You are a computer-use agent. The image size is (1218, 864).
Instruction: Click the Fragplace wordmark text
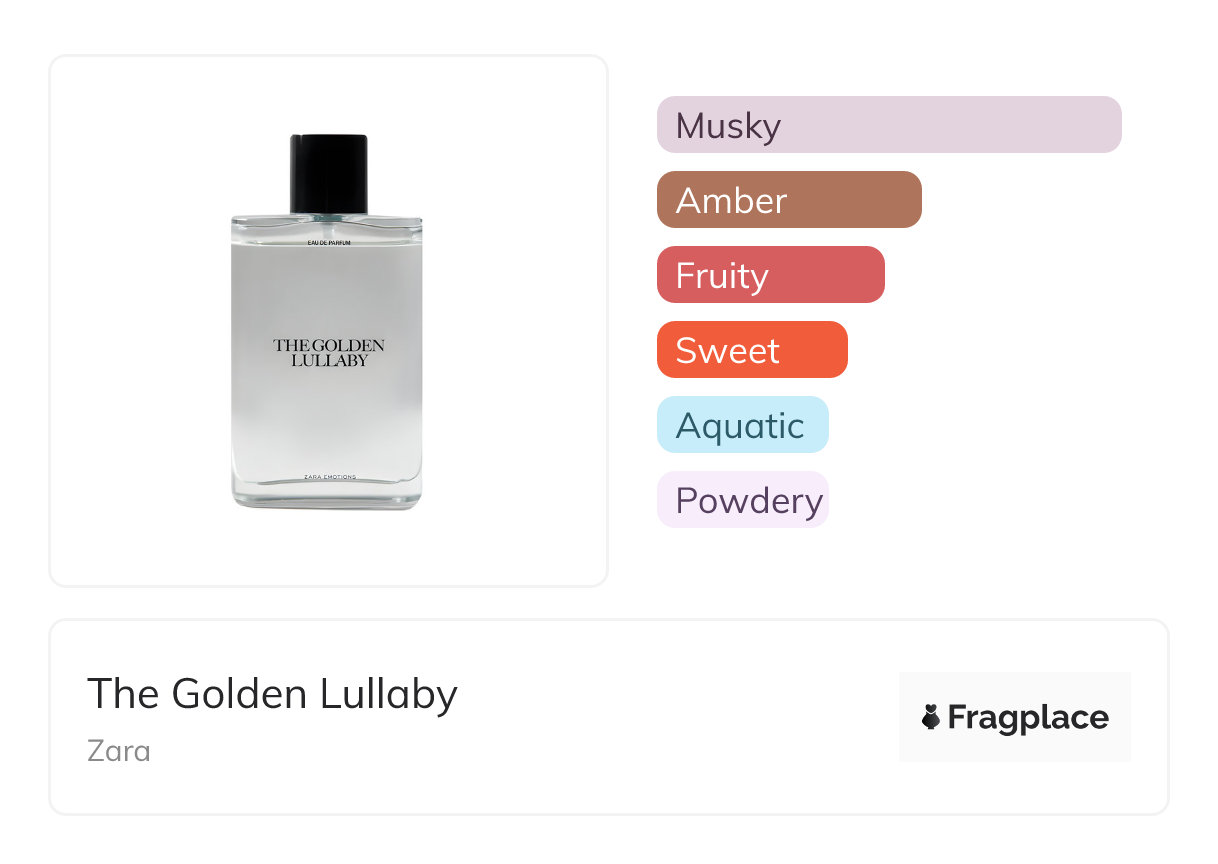coord(1028,717)
